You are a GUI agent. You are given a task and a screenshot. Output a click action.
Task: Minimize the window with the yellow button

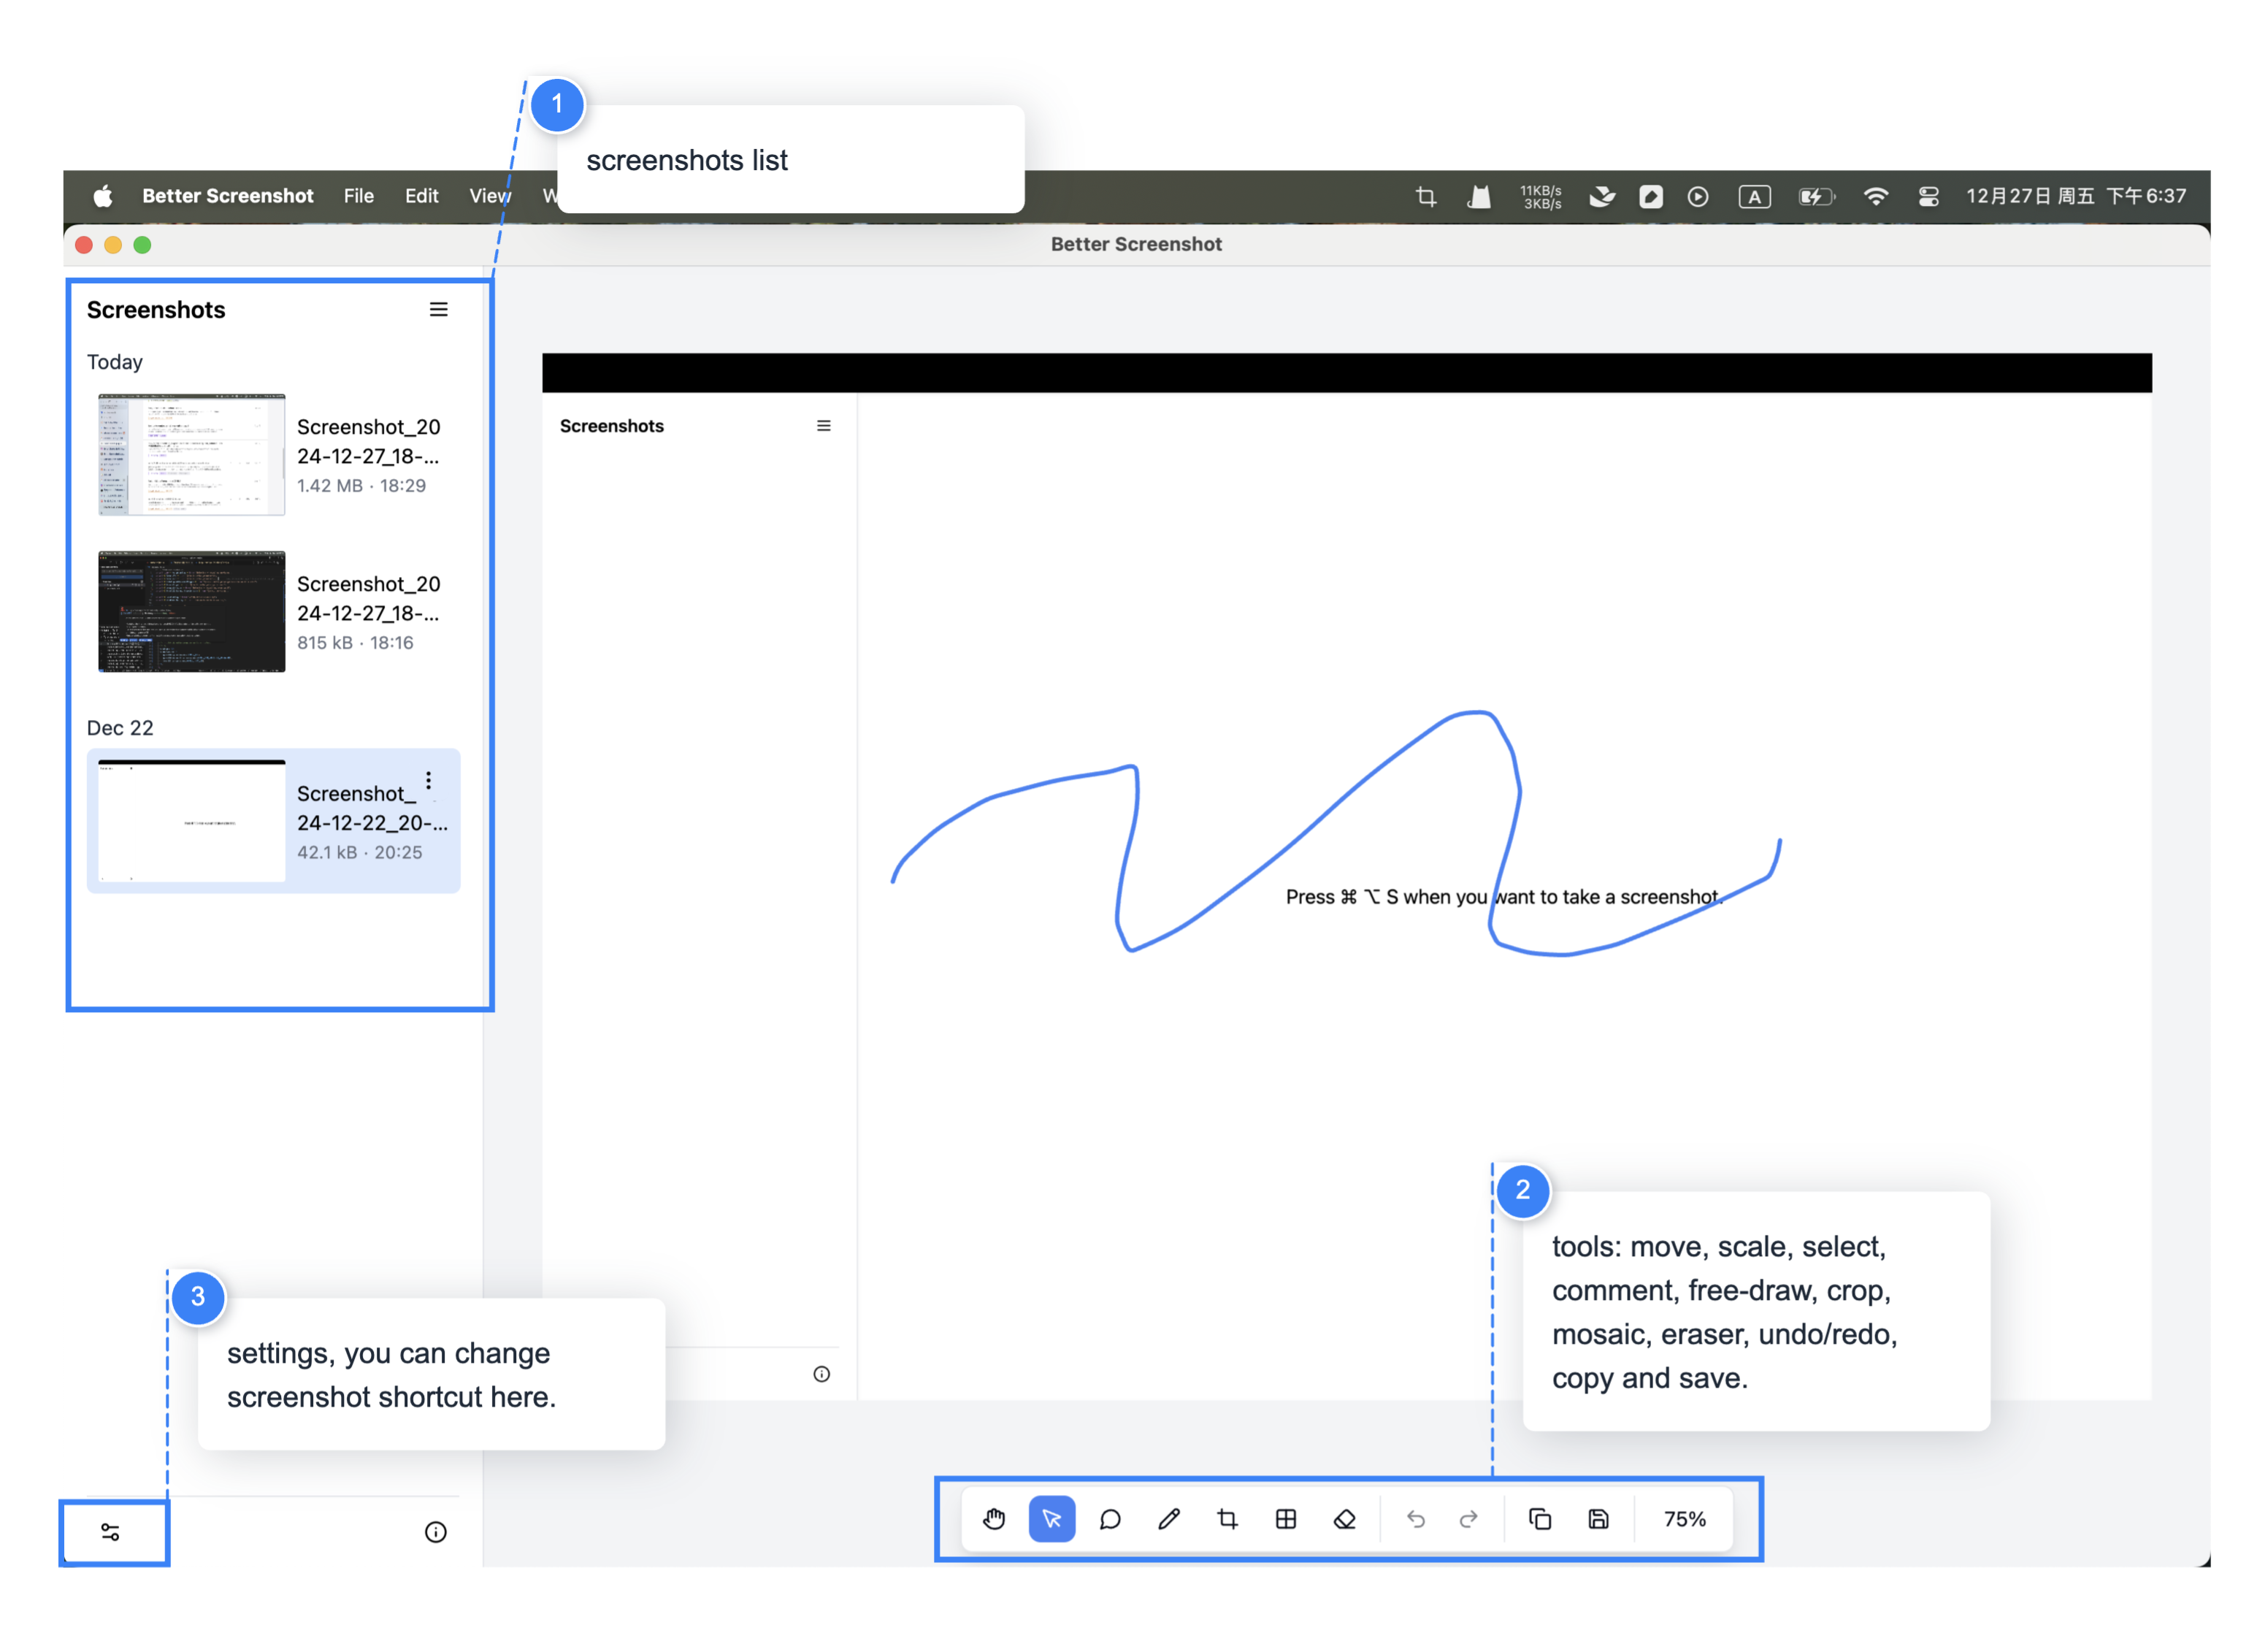pos(113,245)
